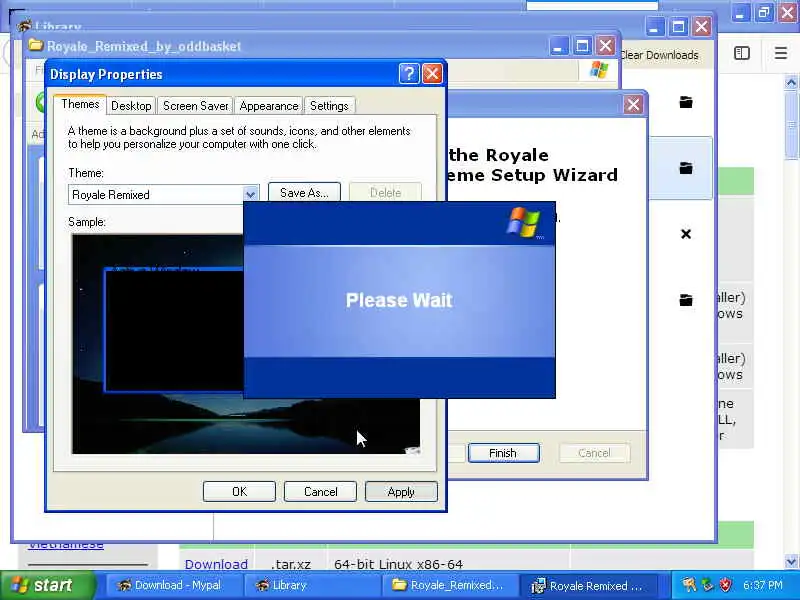The image size is (800, 600).
Task: Open the Start menu
Action: point(47,585)
